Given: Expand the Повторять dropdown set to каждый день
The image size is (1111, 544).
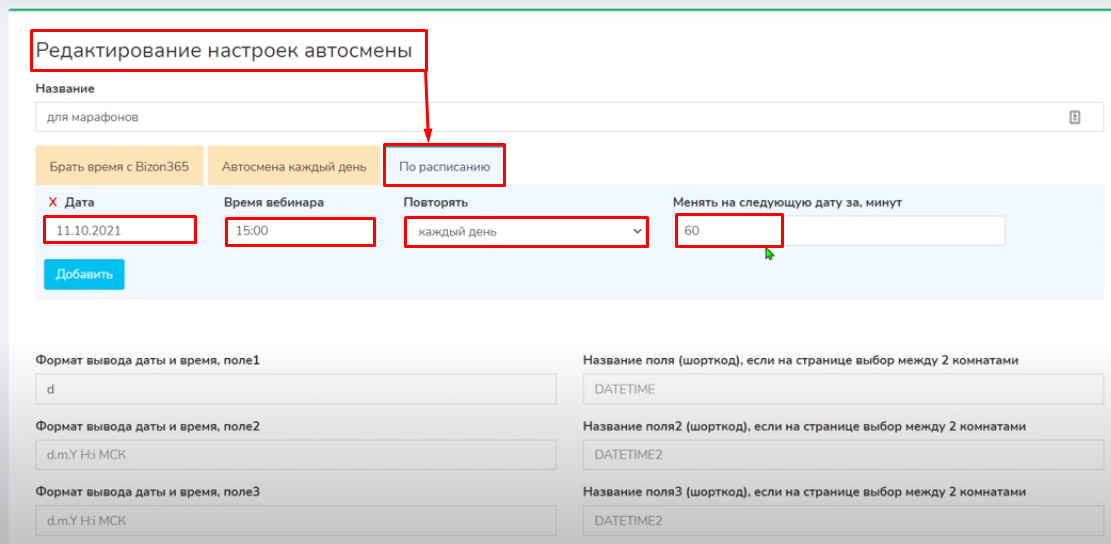Looking at the screenshot, I should click(x=526, y=232).
